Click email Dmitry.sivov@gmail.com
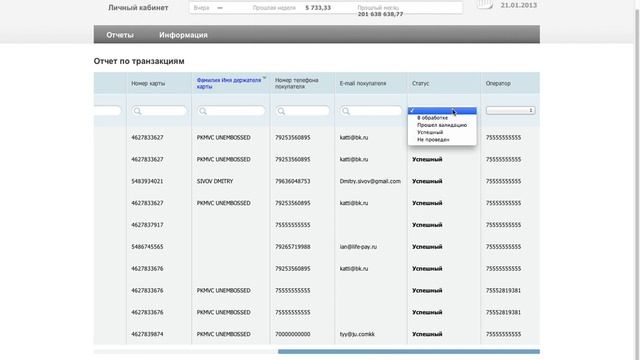 pos(370,181)
